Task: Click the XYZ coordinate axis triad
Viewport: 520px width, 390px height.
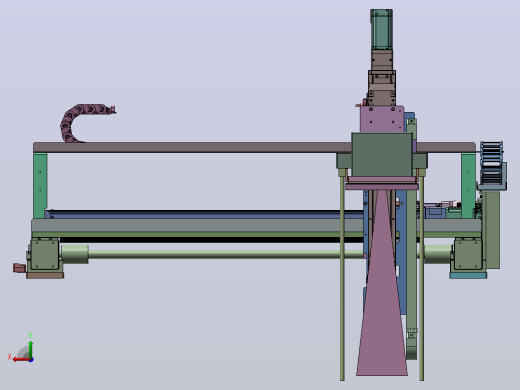Action: [x=21, y=348]
